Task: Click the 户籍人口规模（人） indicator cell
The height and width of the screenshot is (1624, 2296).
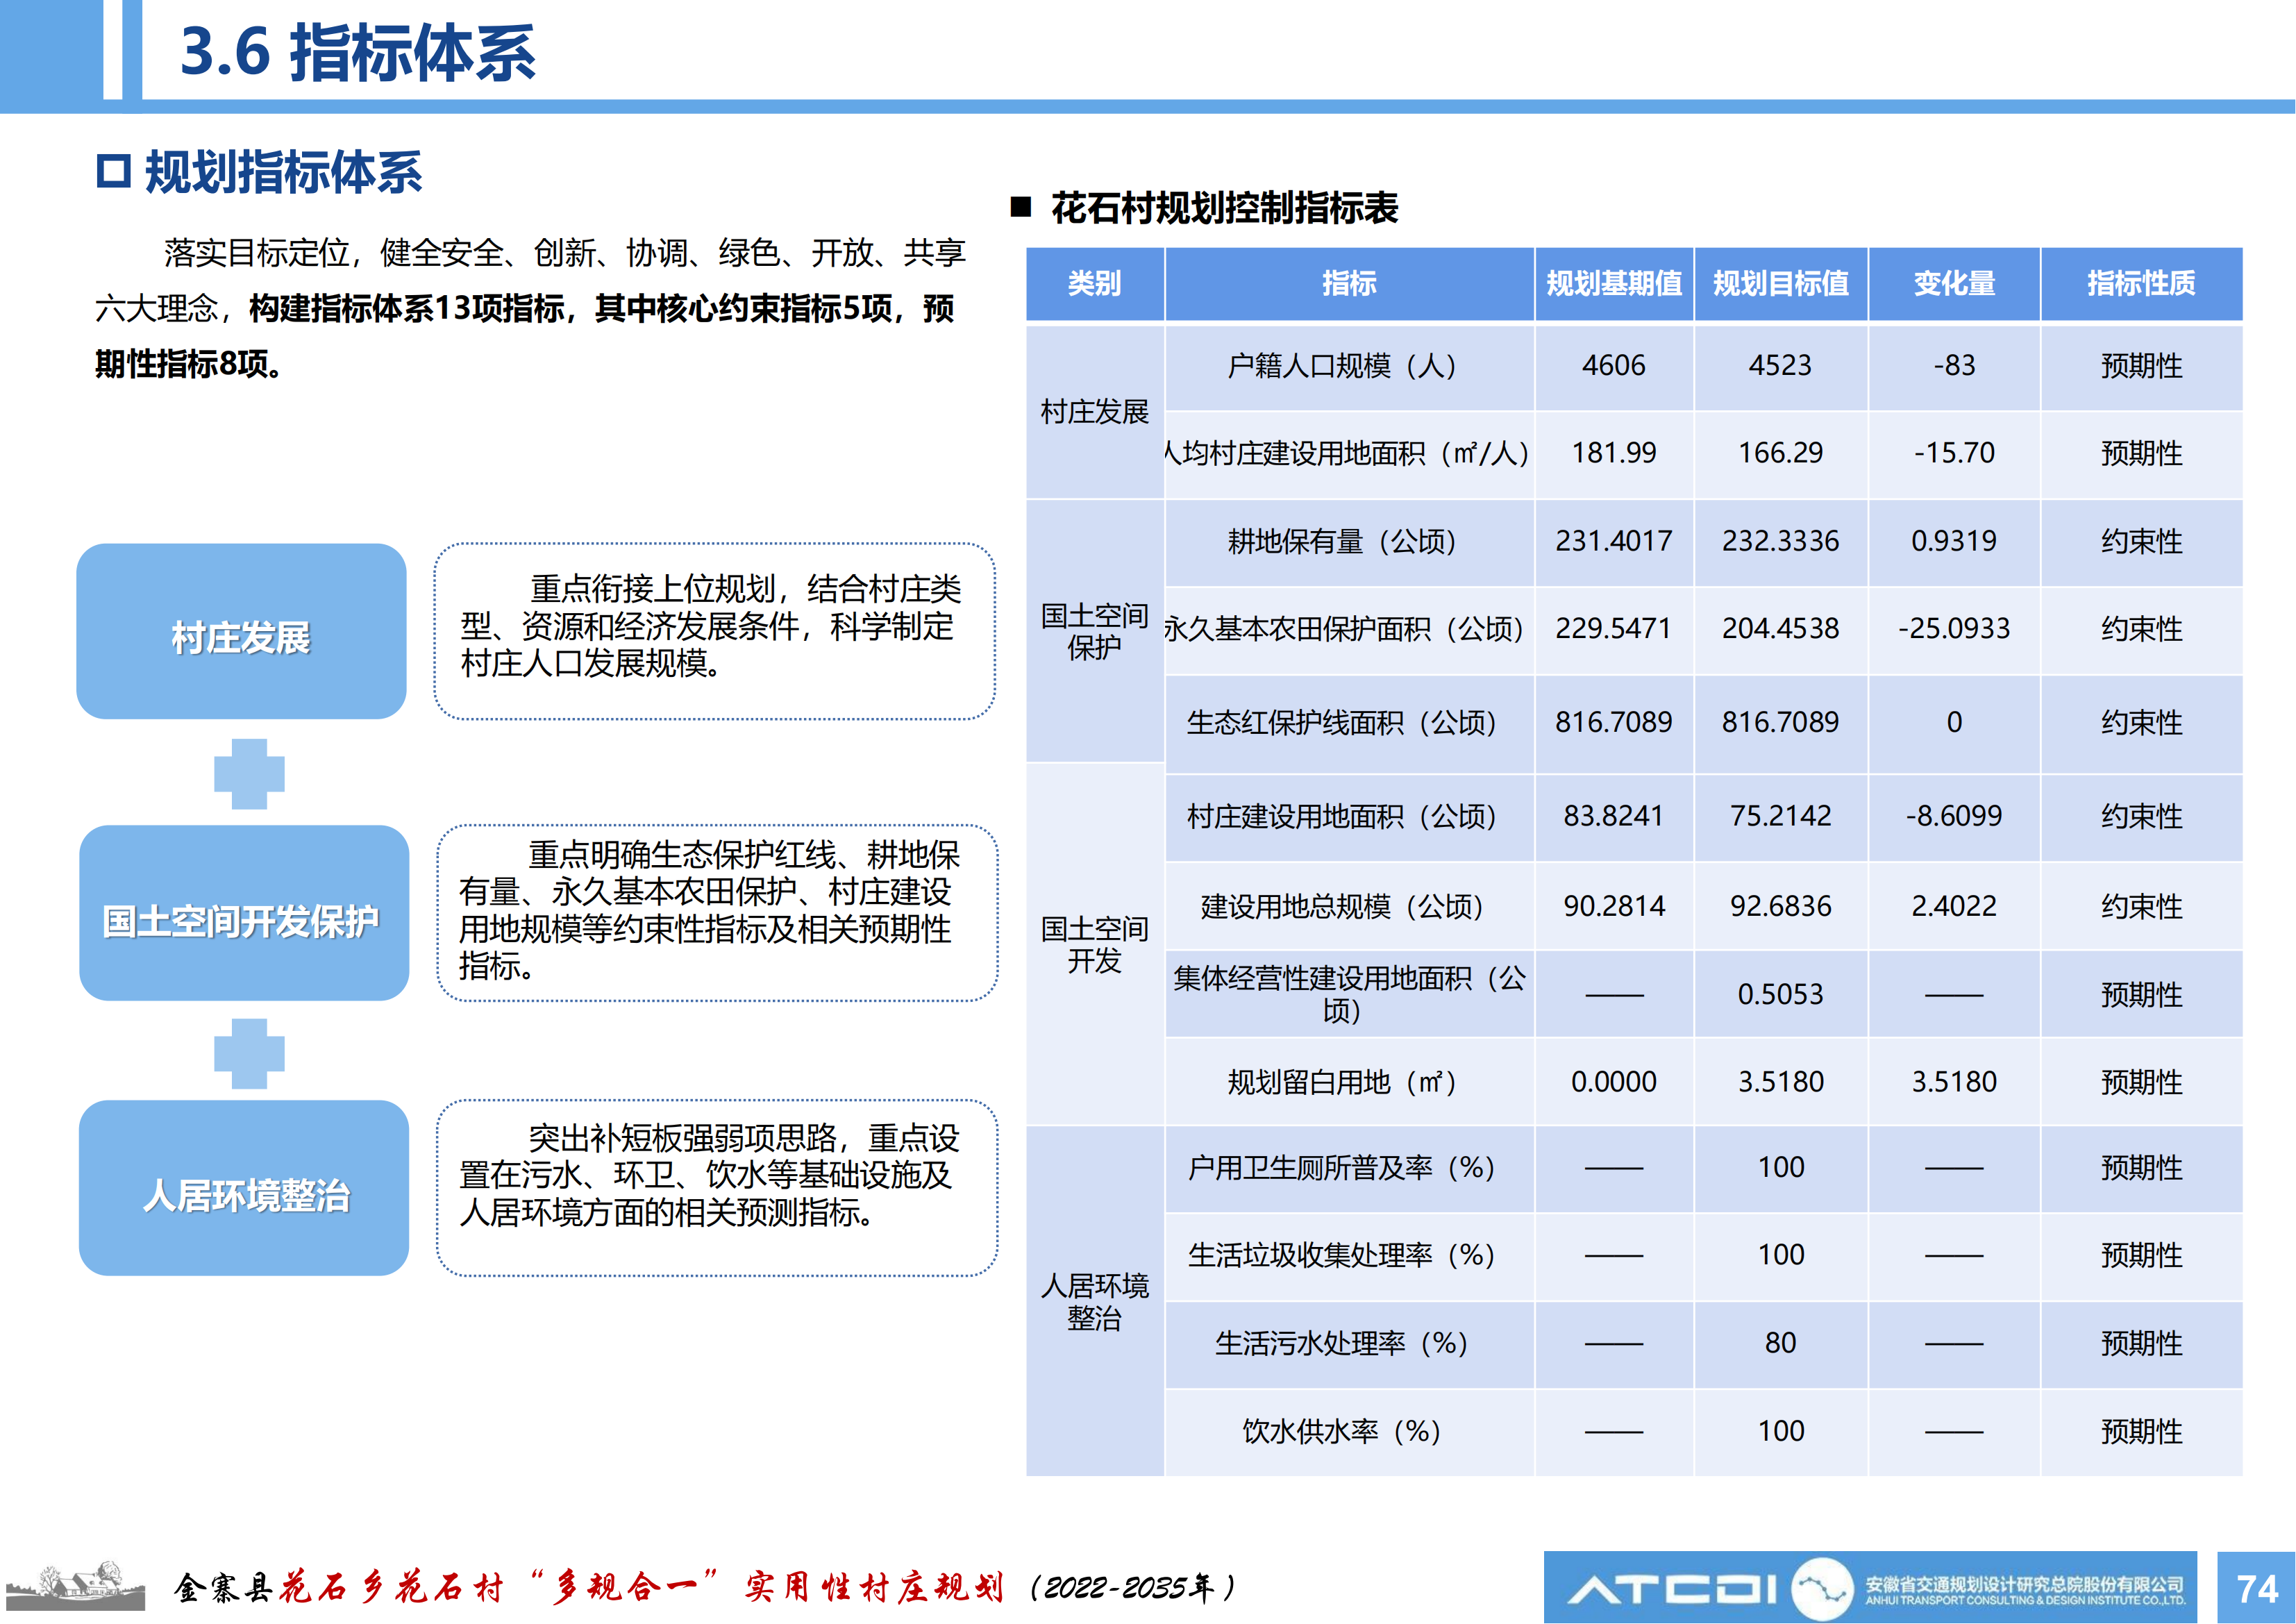Action: click(x=1350, y=367)
